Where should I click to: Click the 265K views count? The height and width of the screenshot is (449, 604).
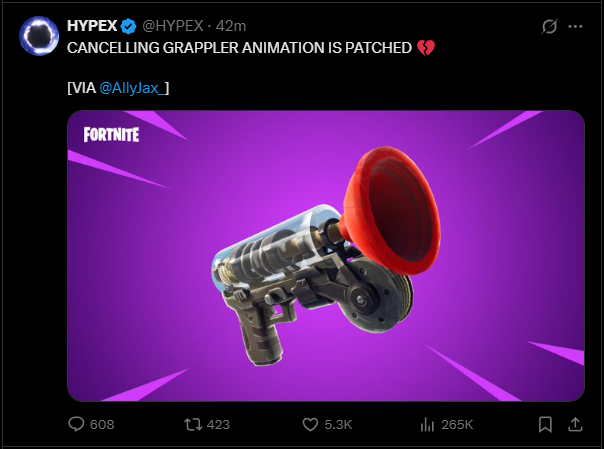457,424
